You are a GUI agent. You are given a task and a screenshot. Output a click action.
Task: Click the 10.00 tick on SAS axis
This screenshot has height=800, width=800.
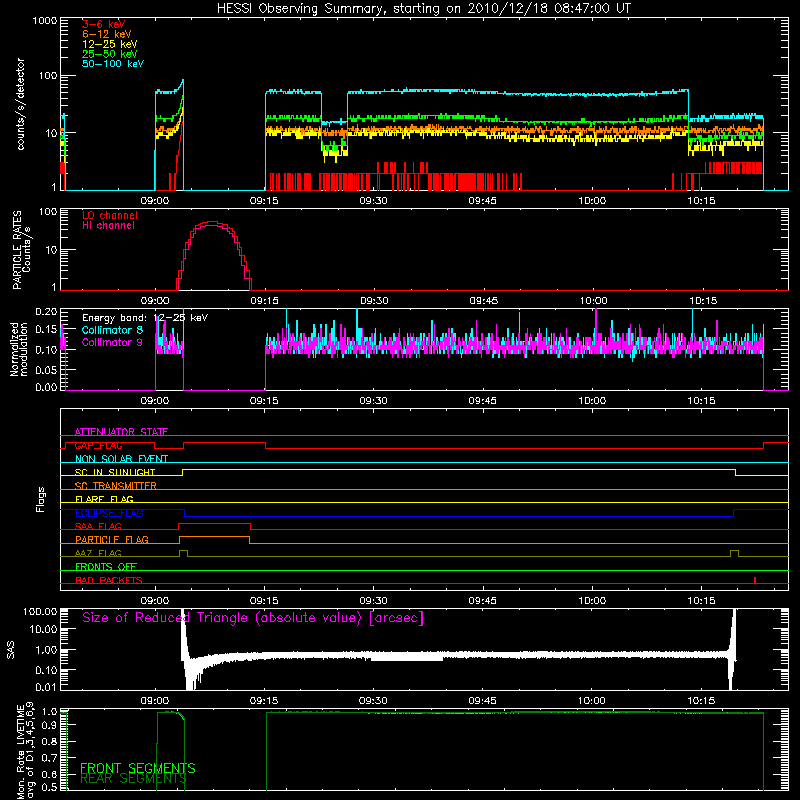43,630
